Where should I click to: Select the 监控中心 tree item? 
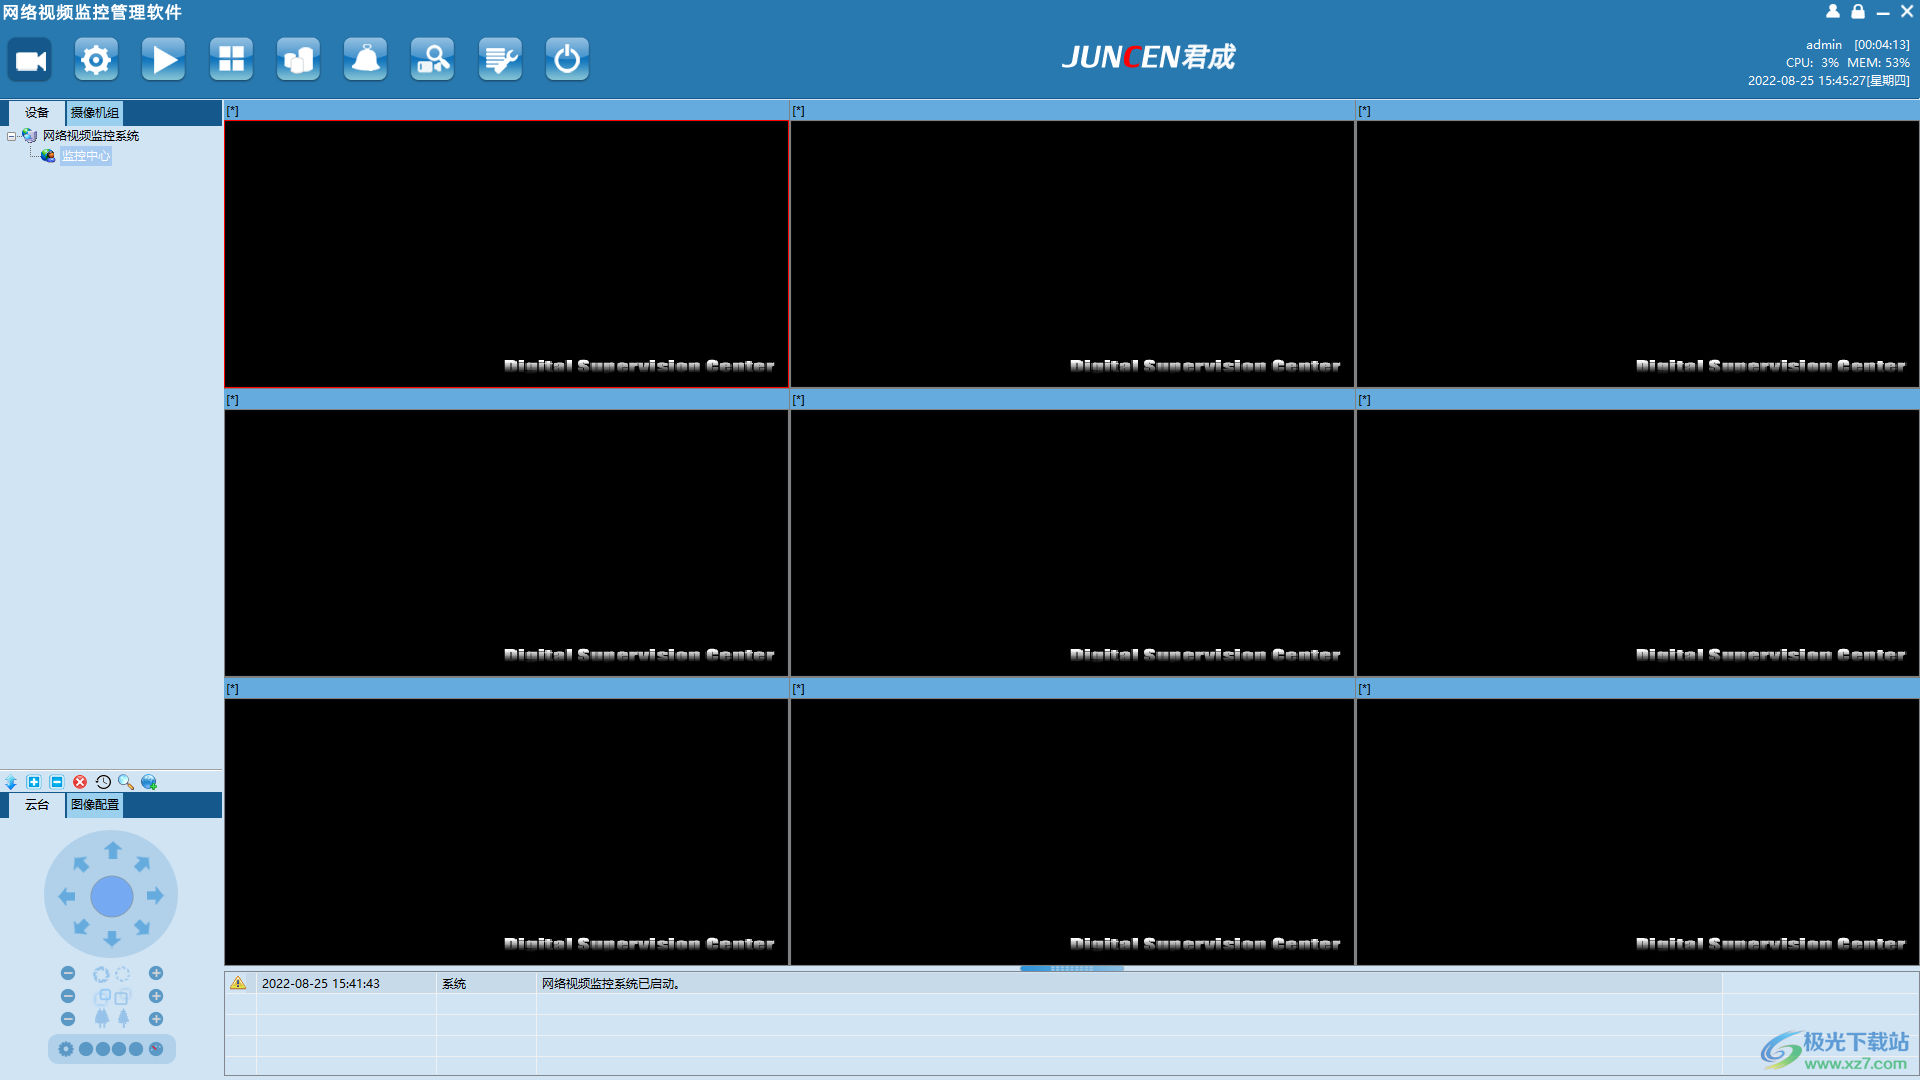coord(86,156)
